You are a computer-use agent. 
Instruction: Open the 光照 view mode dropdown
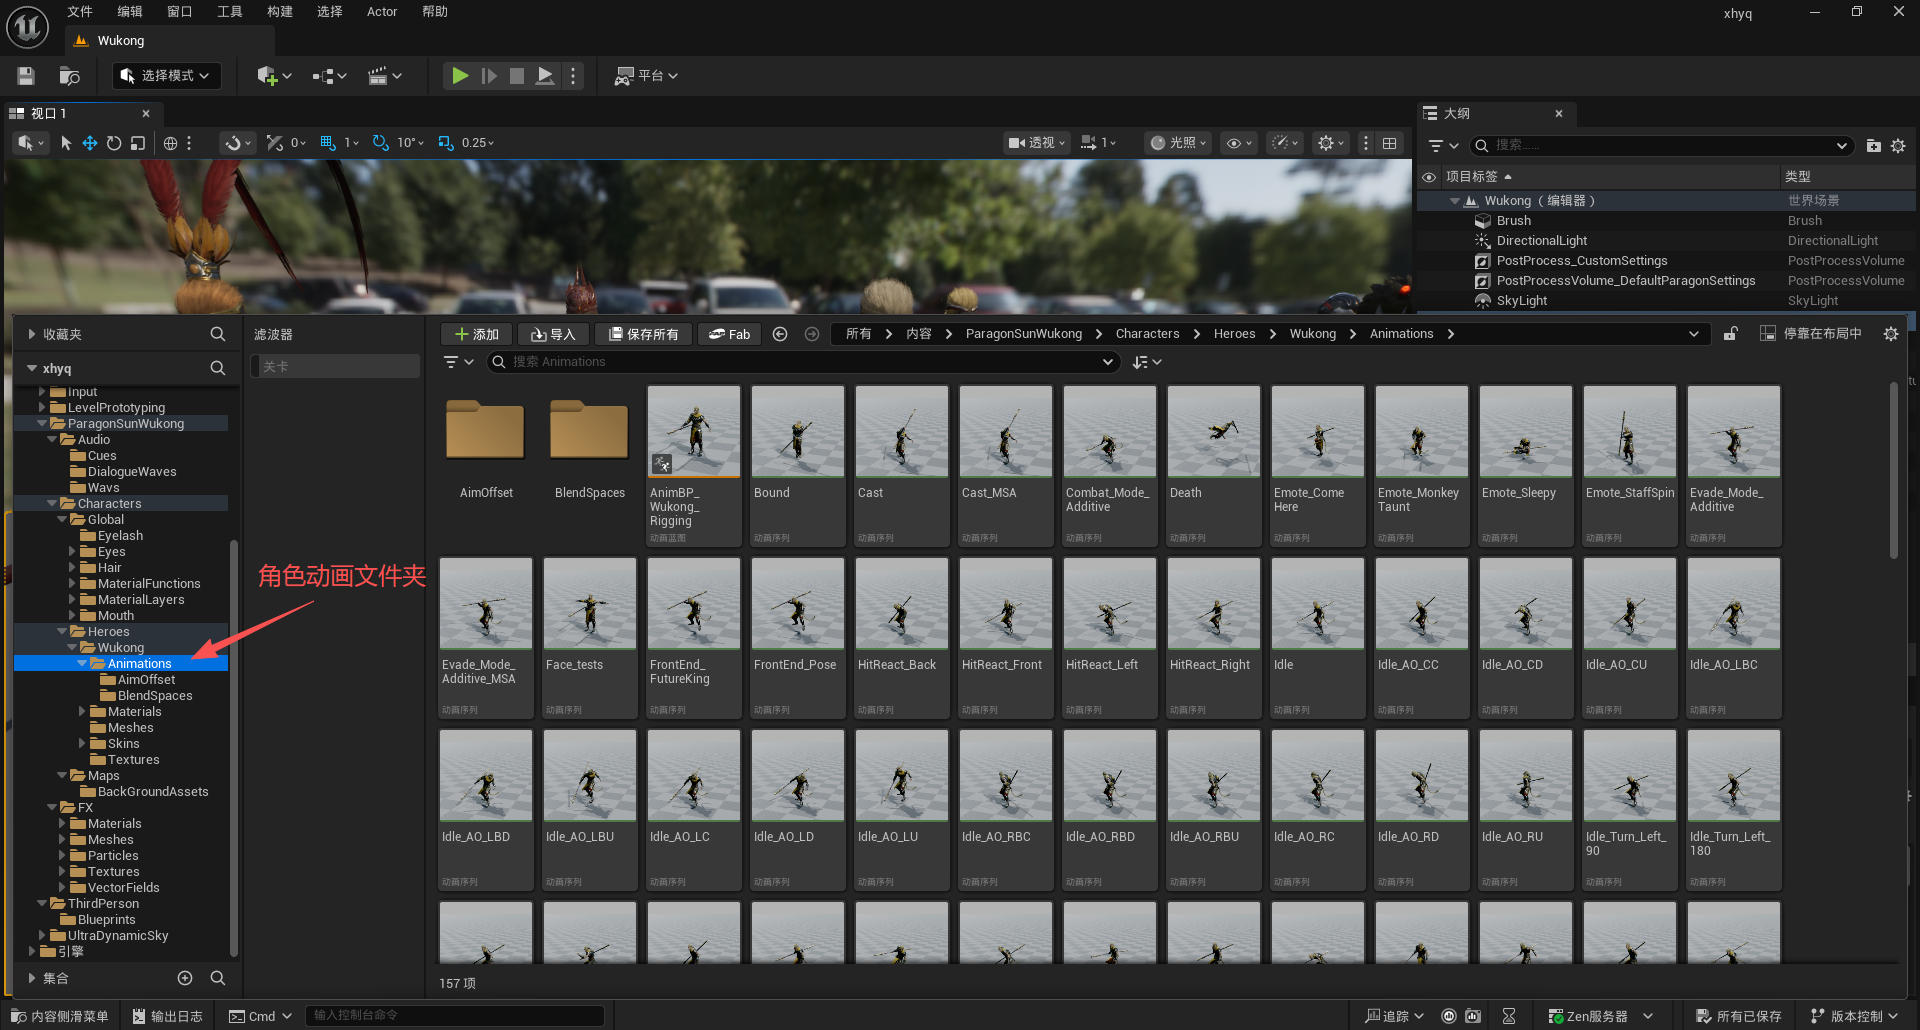coord(1178,143)
